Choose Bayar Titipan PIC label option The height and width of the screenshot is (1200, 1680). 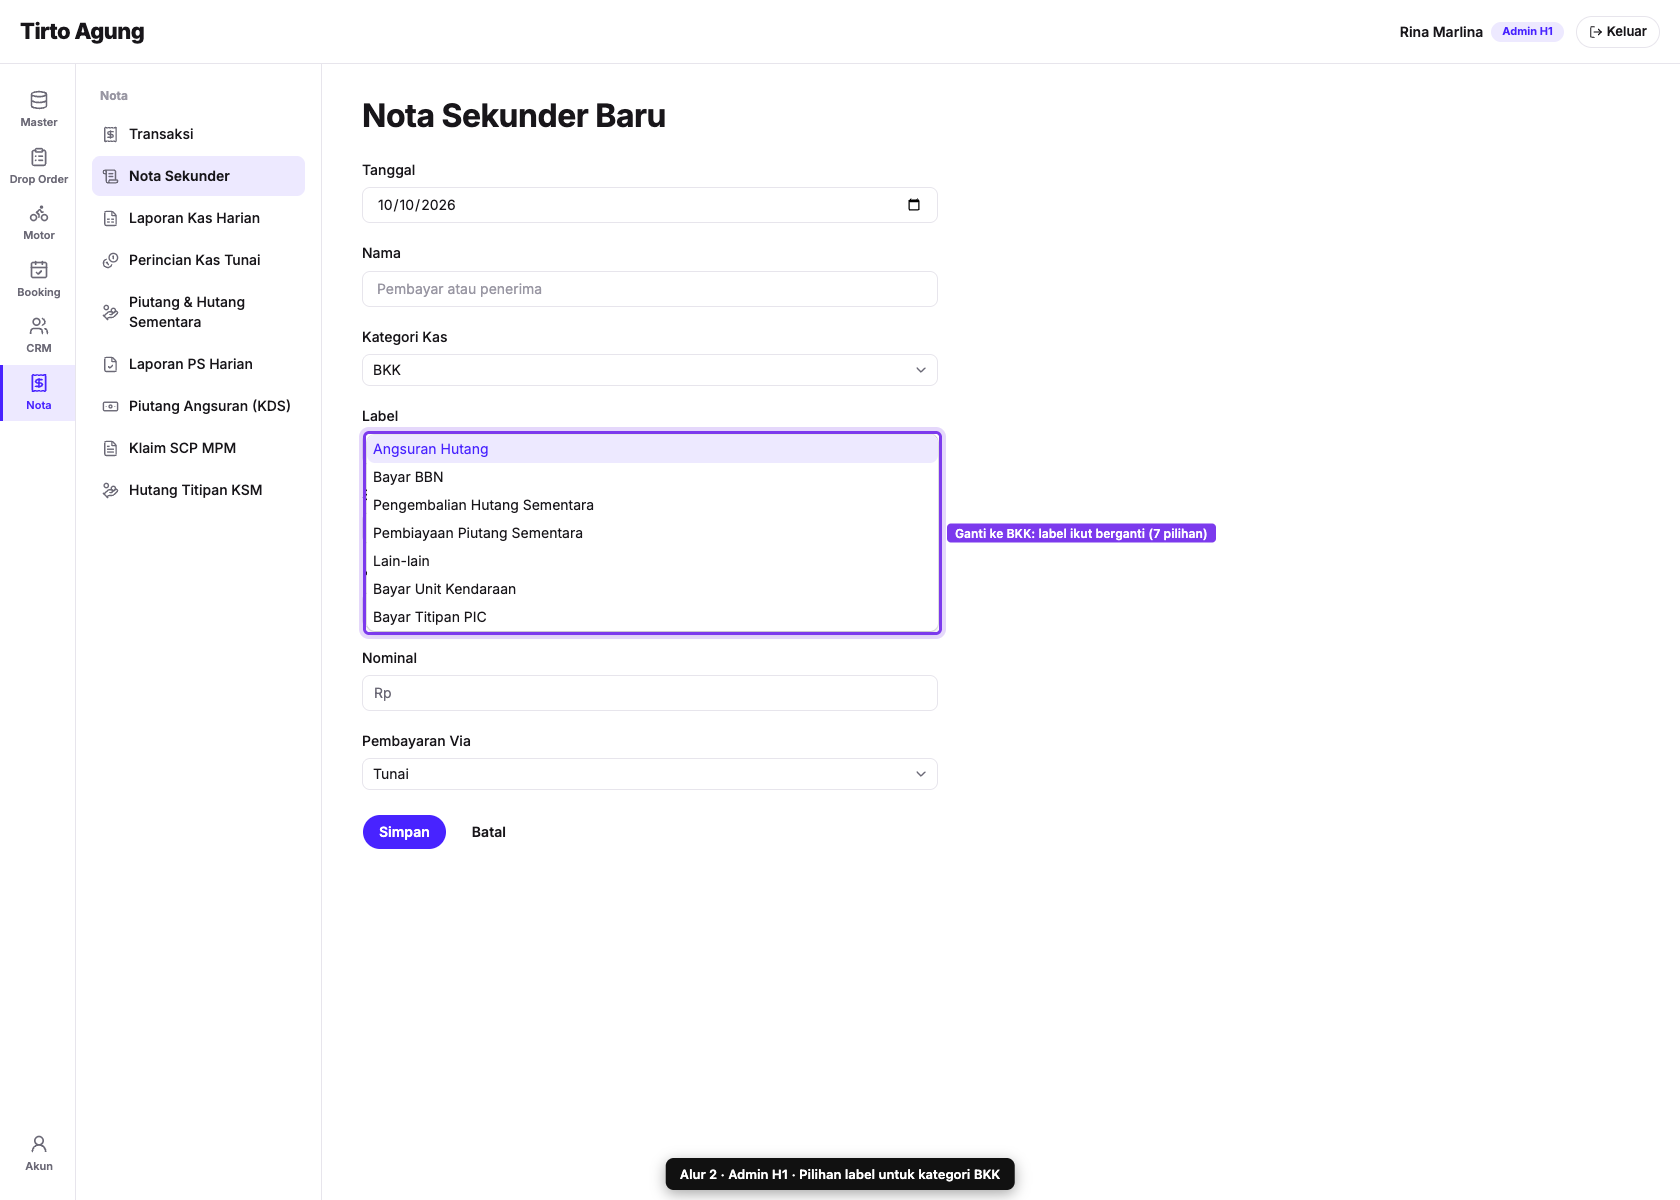click(651, 617)
